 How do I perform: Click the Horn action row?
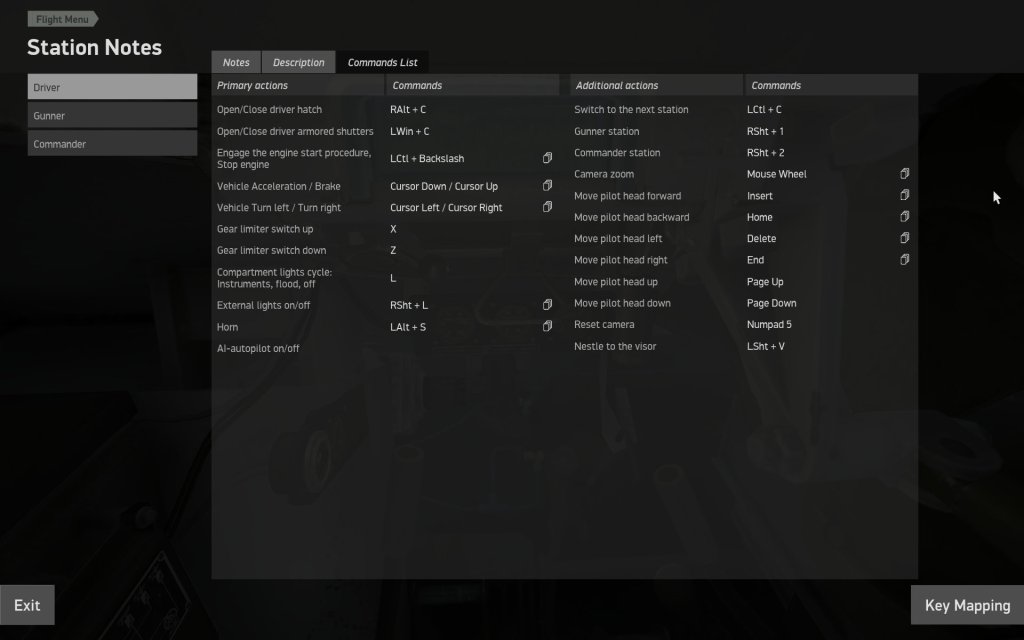(300, 327)
